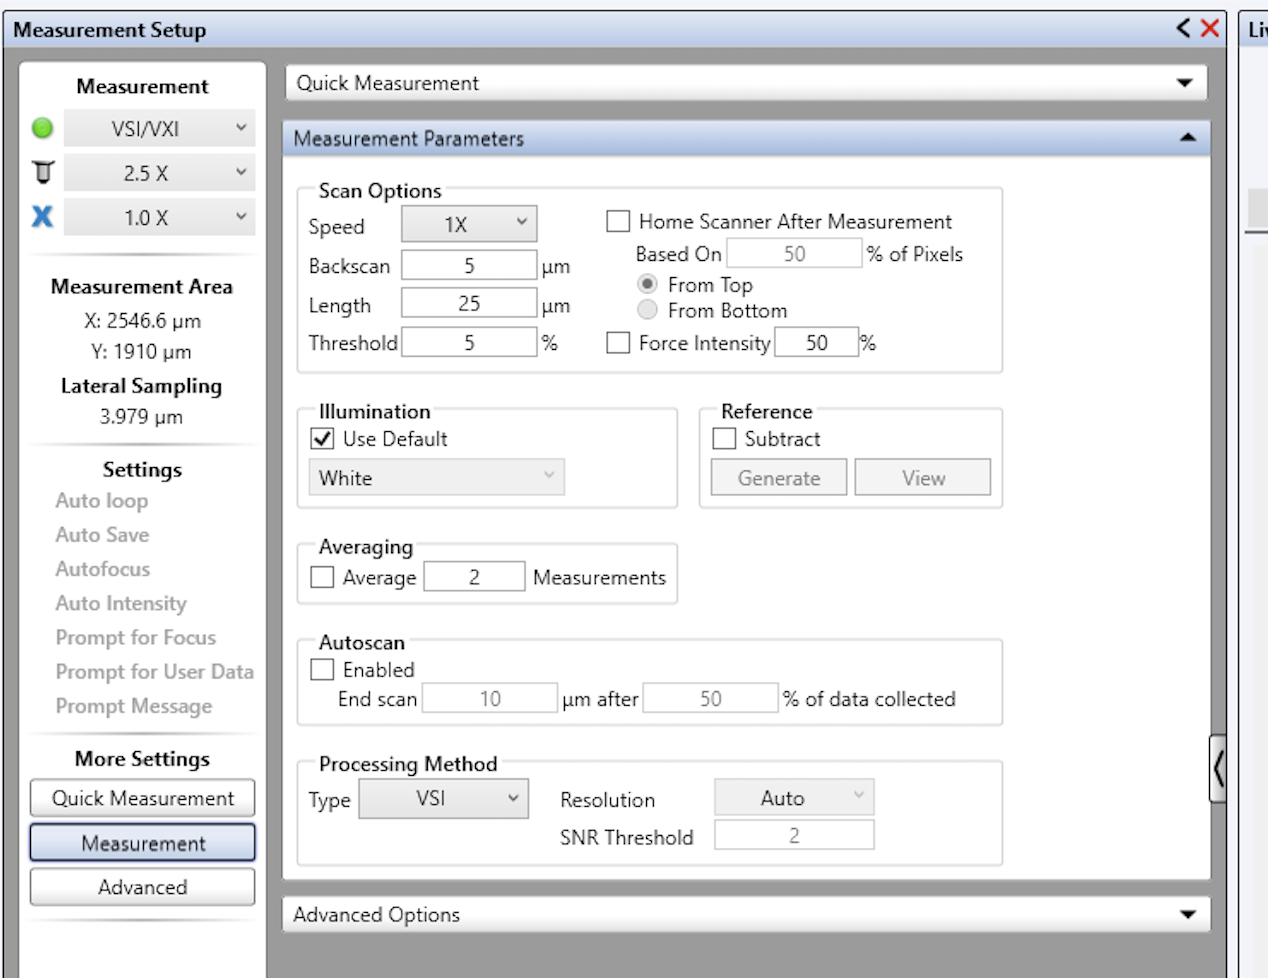Click the blue X multiplier icon
This screenshot has width=1268, height=978.
tap(42, 217)
